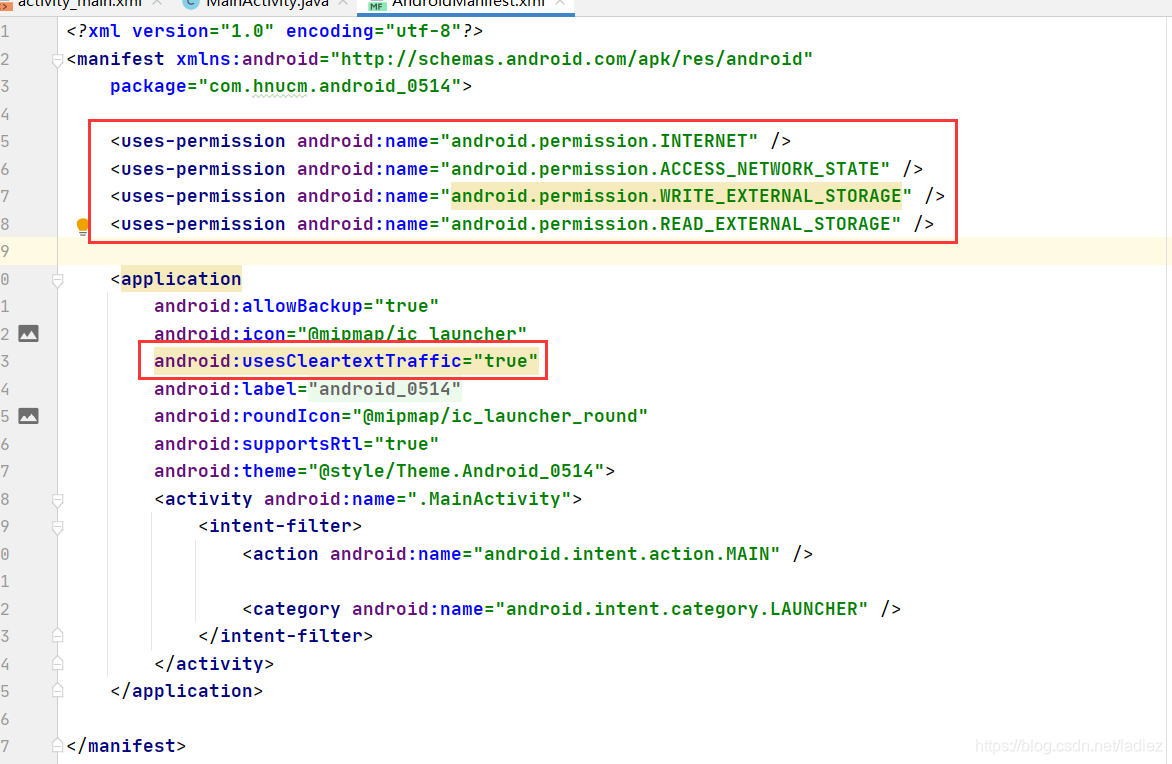Viewport: 1172px width, 764px height.
Task: Click the opening intent-filter tag
Action: click(280, 526)
